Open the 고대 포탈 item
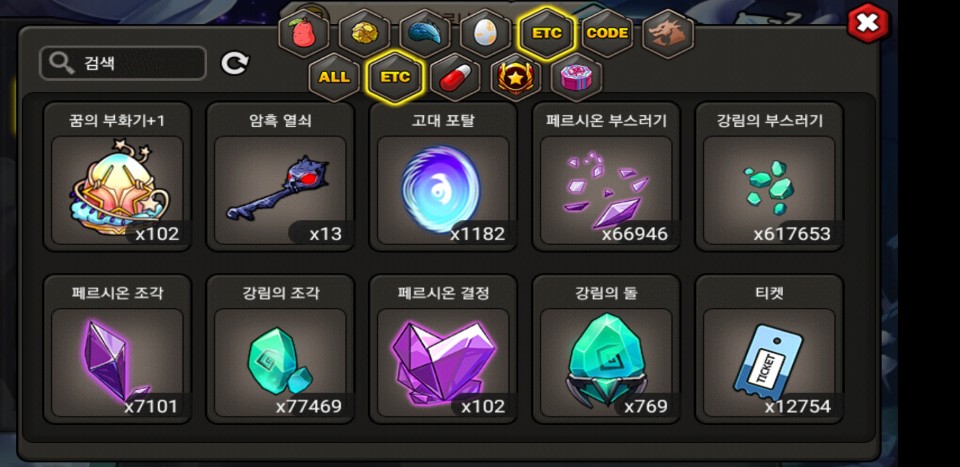The image size is (960, 467). pos(443,176)
